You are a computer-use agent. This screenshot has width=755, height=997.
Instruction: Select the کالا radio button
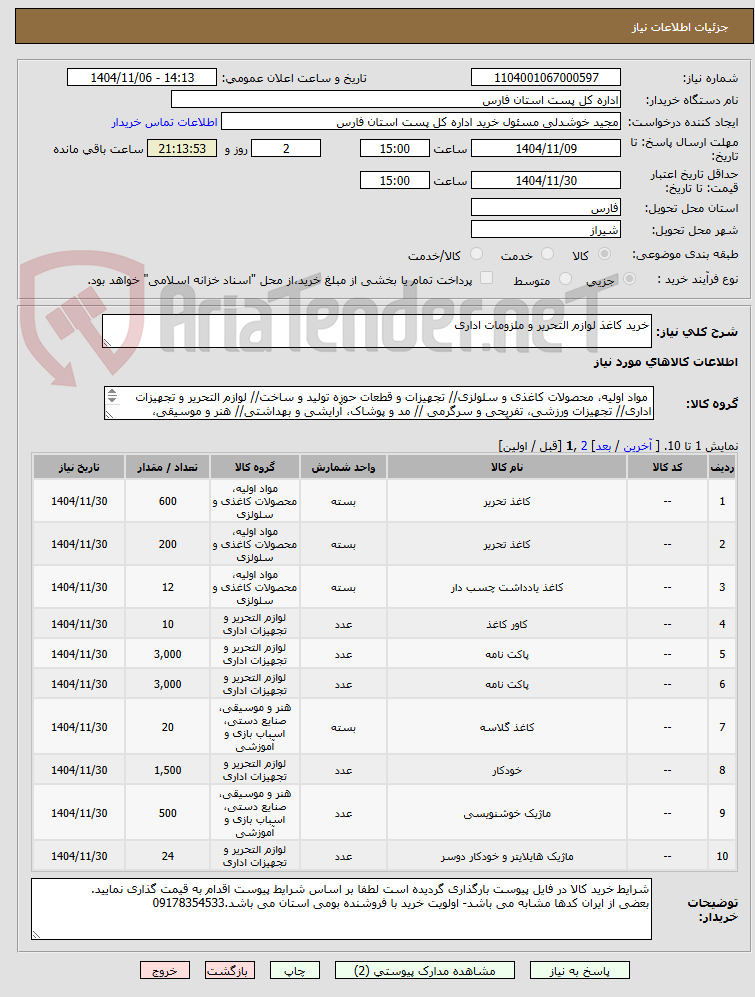point(604,254)
